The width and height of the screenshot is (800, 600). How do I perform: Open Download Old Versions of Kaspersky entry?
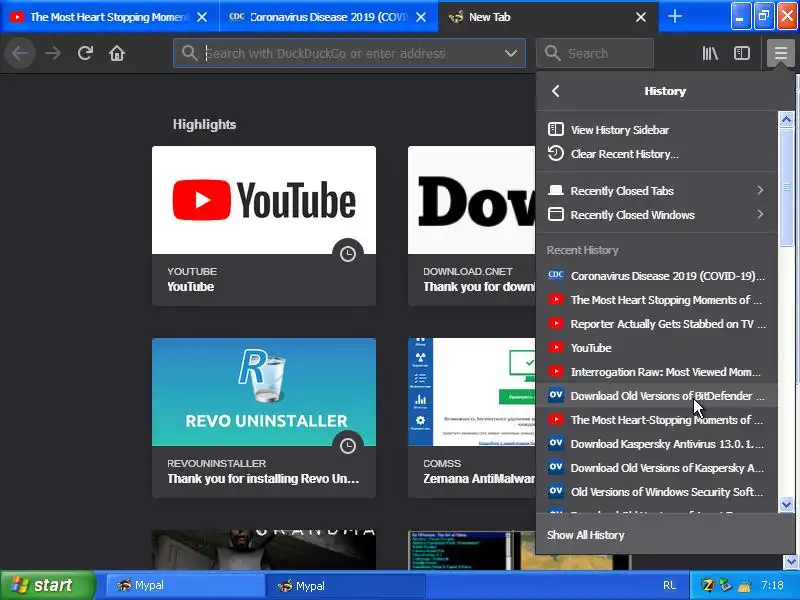click(x=657, y=467)
